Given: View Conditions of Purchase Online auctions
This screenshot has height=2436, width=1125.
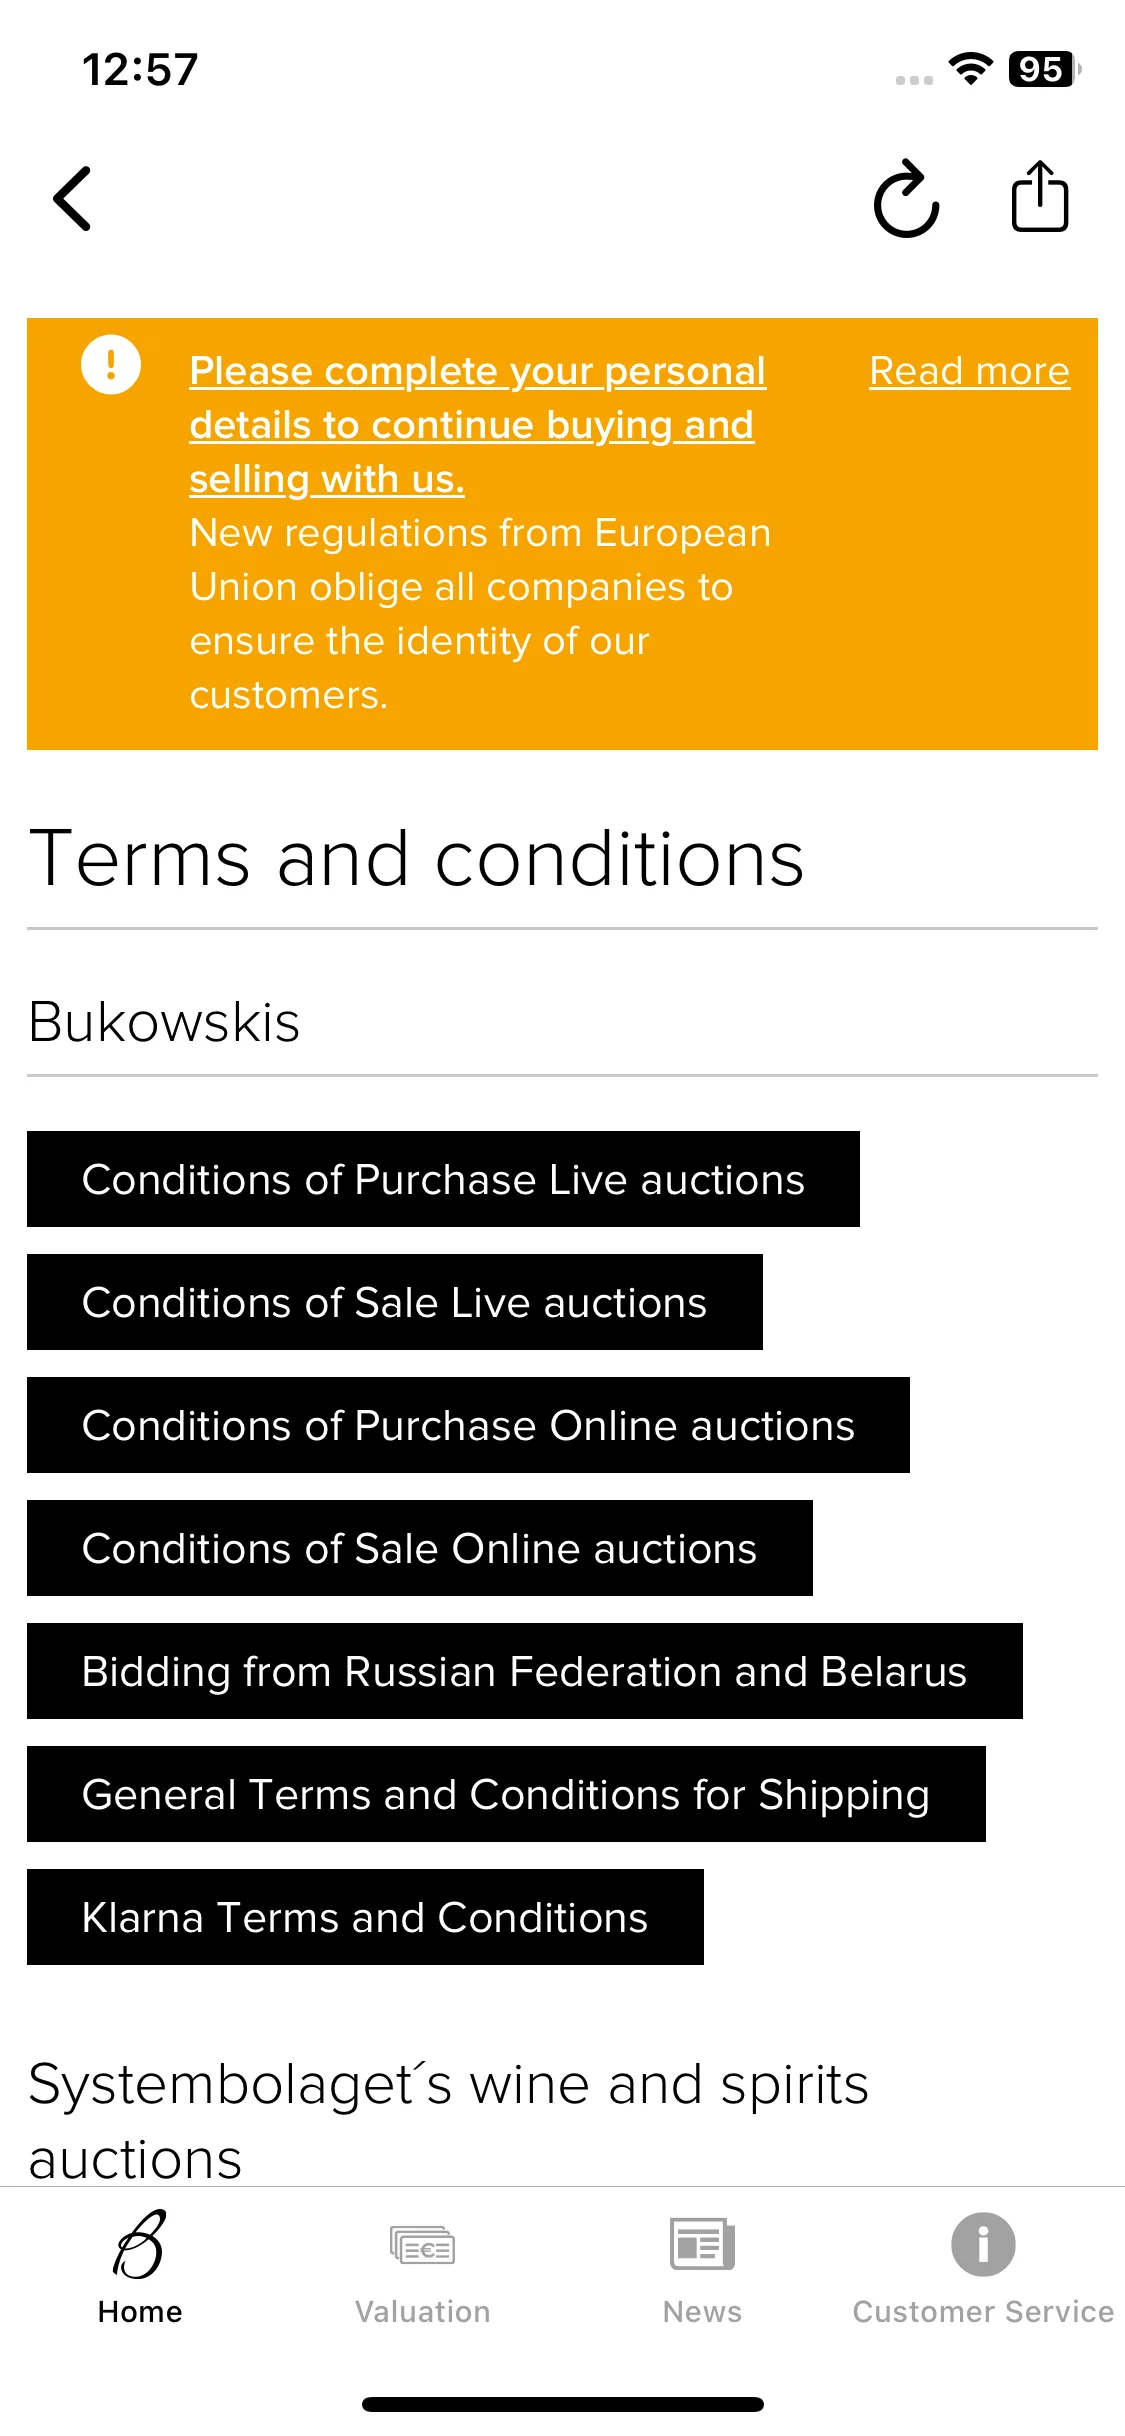Looking at the screenshot, I should (x=468, y=1425).
